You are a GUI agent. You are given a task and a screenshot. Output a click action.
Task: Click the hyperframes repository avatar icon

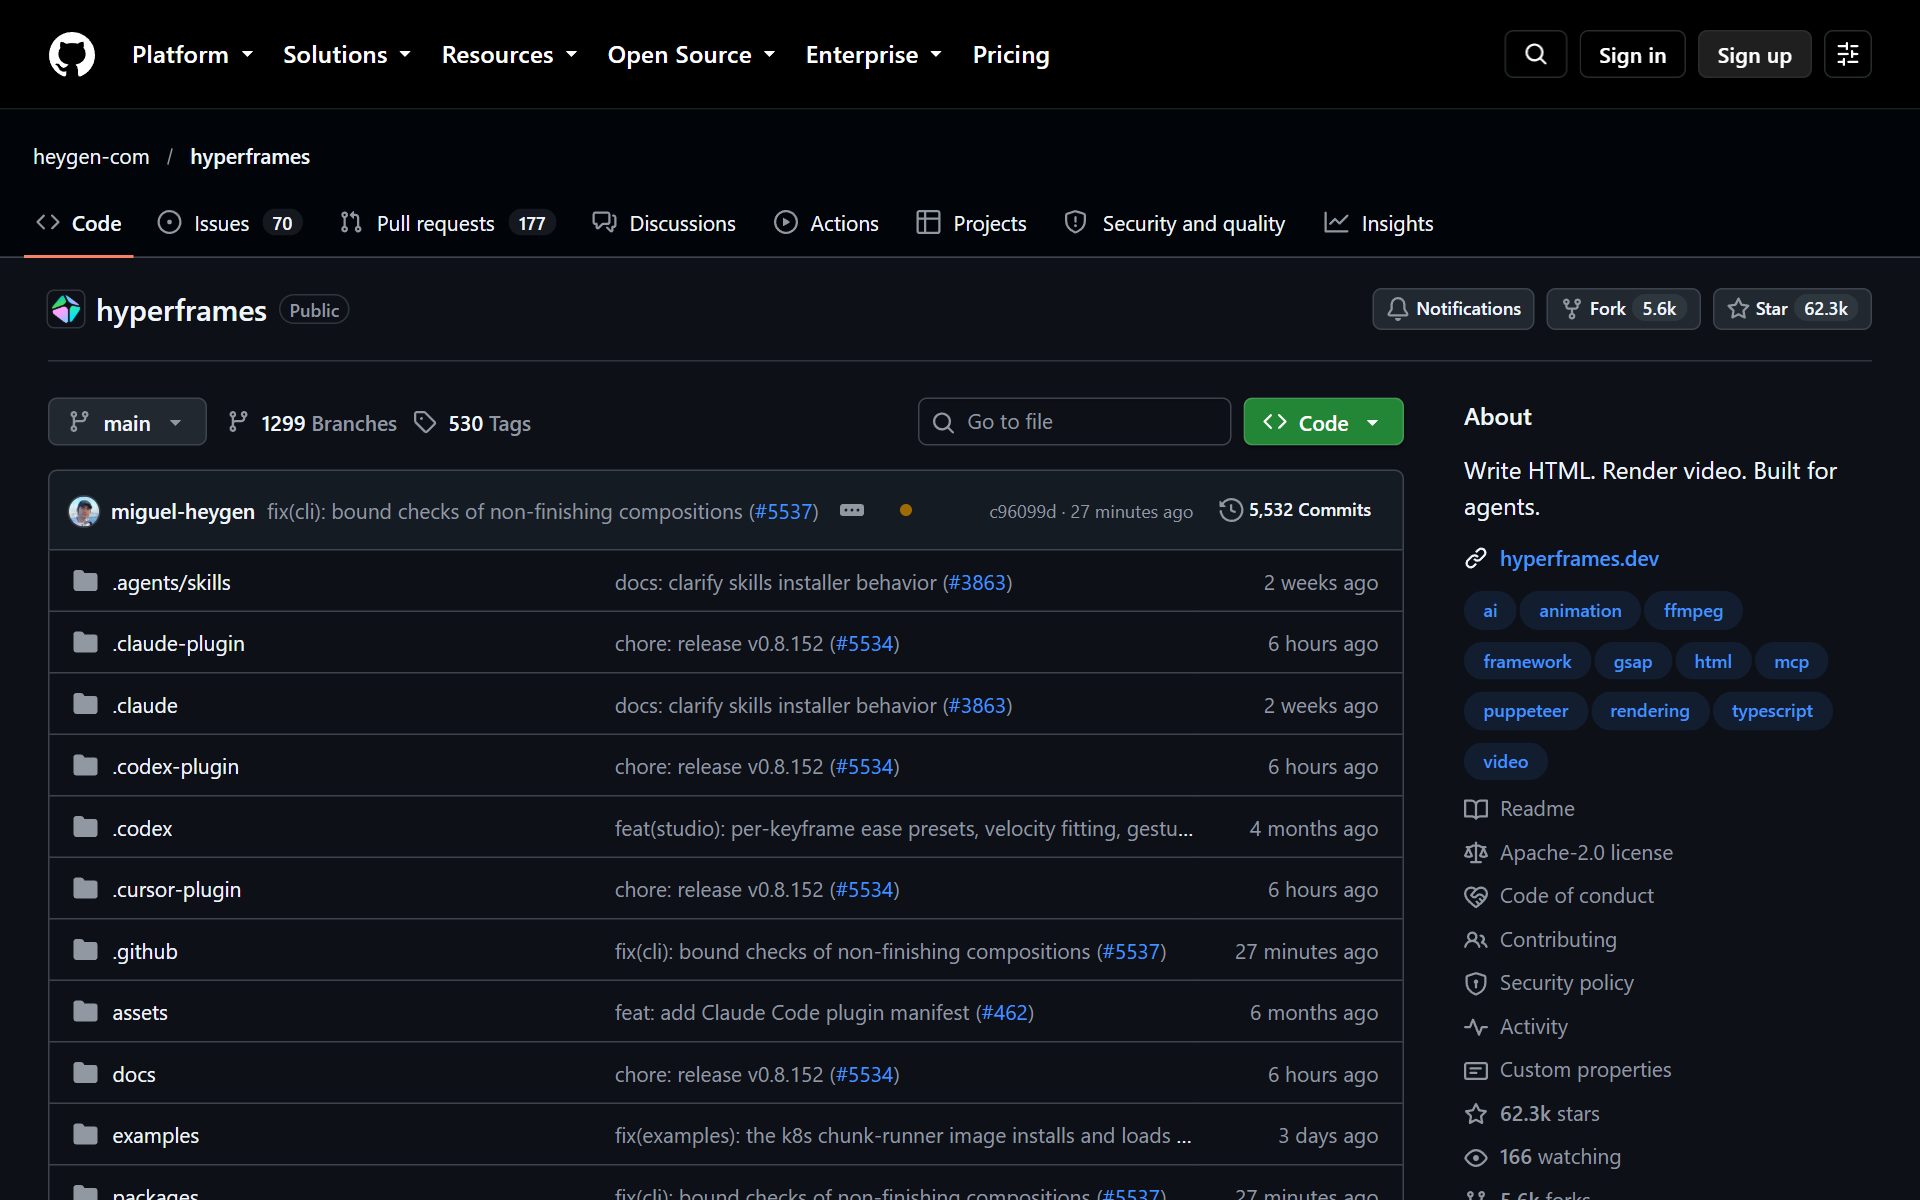[x=66, y=310]
